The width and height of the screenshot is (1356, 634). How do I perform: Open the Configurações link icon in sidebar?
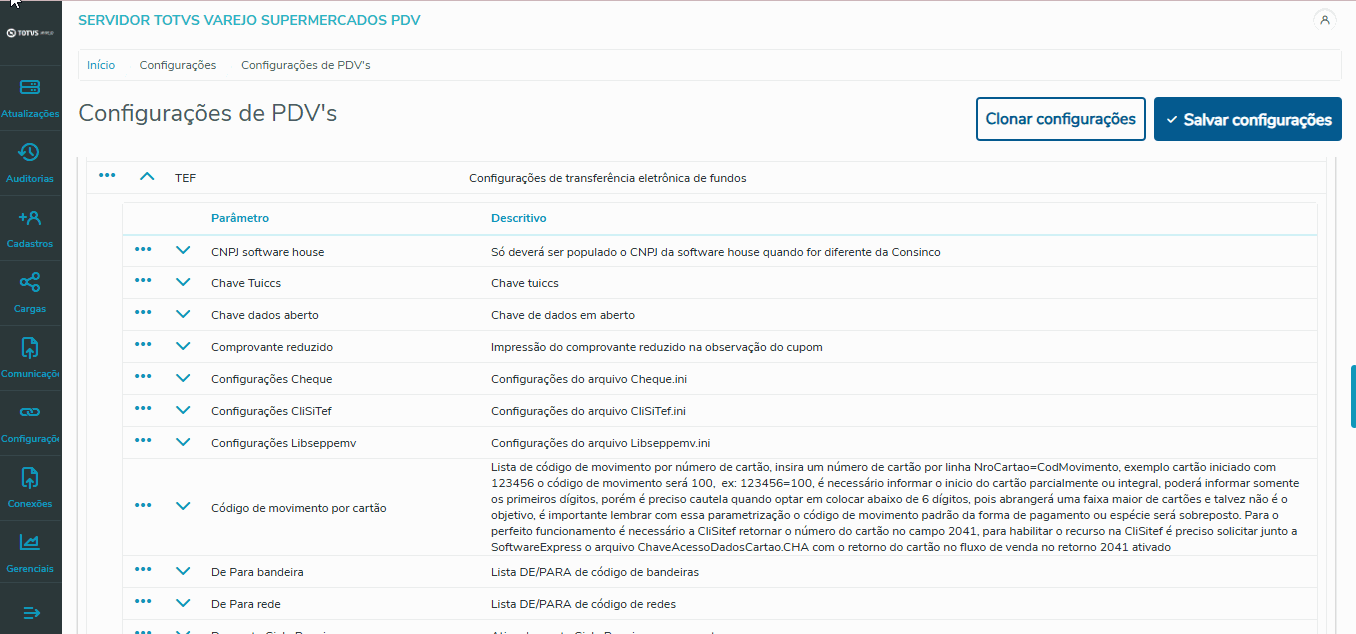click(x=30, y=412)
